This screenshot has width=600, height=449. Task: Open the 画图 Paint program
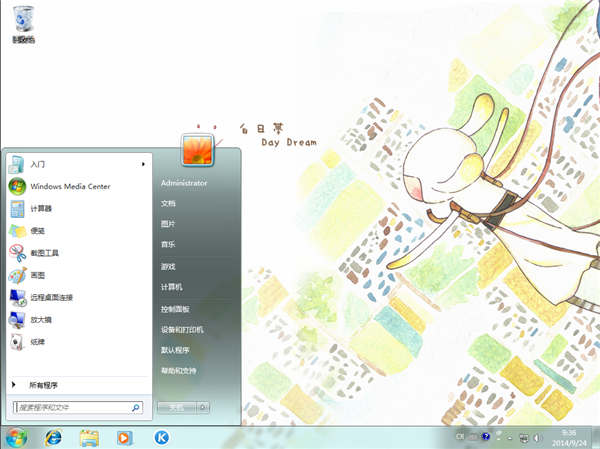tap(37, 275)
